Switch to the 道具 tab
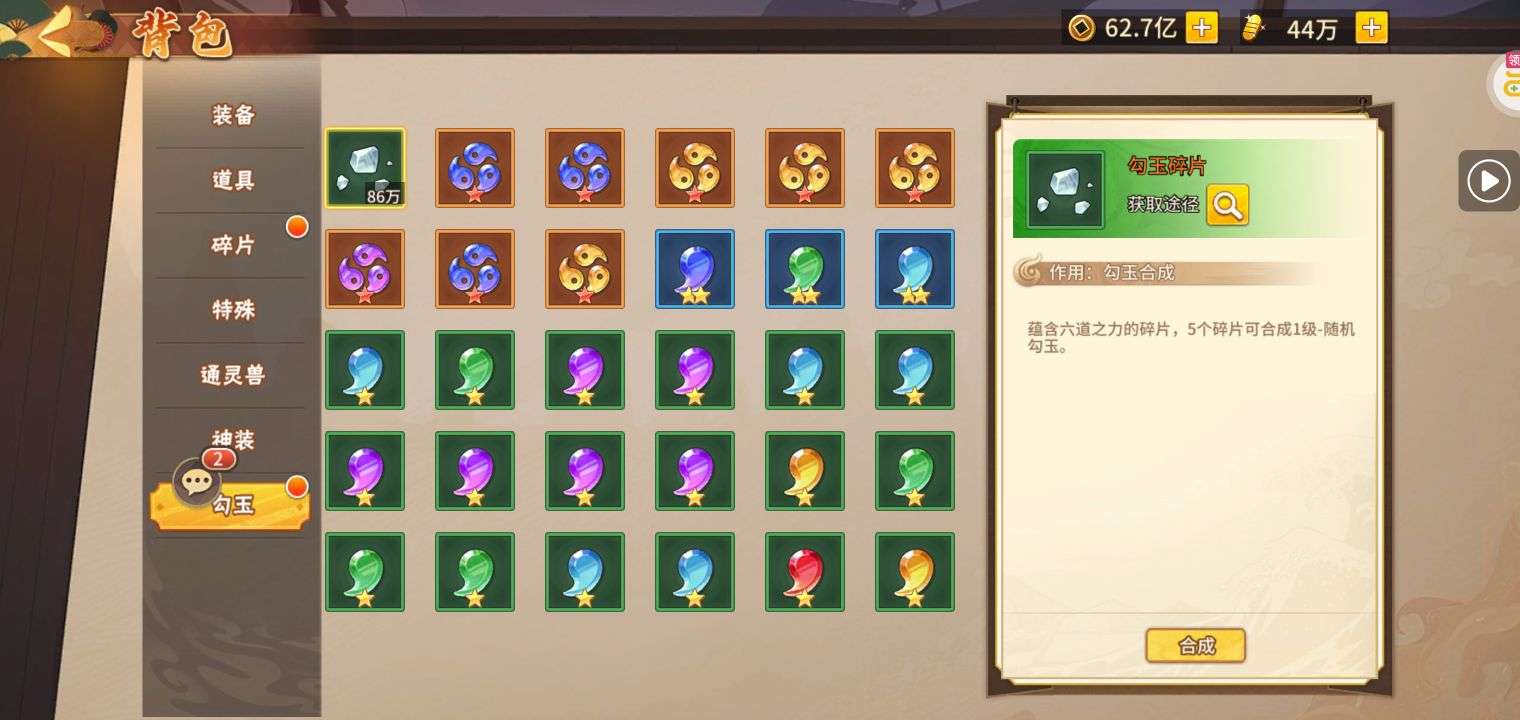Screen dimensions: 1520x720 pos(232,180)
